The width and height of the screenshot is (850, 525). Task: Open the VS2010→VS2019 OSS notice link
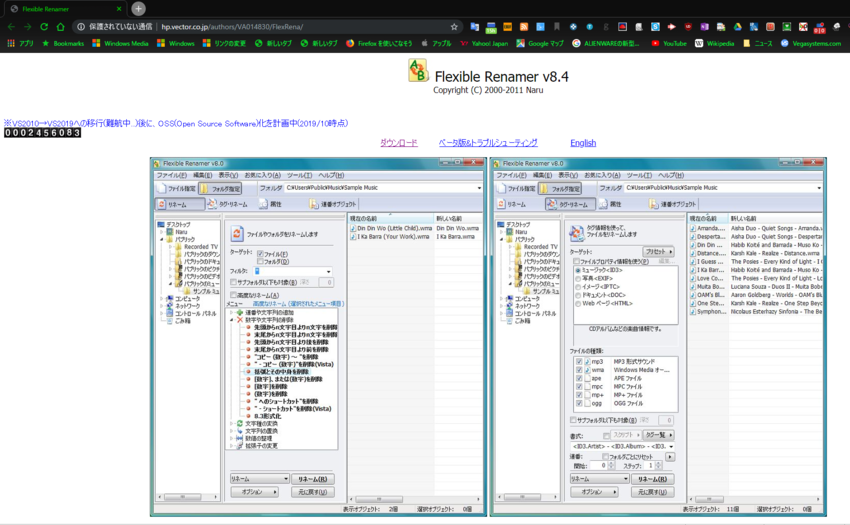176,124
